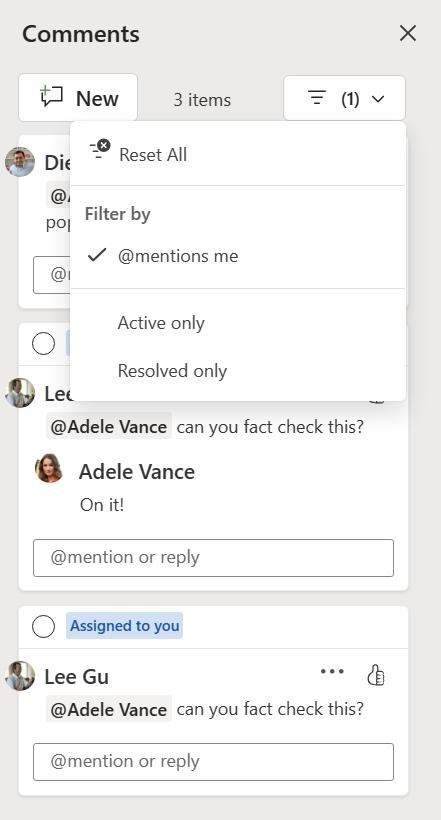This screenshot has height=820, width=441.
Task: Click the reply field in the bottom comment
Action: click(213, 761)
